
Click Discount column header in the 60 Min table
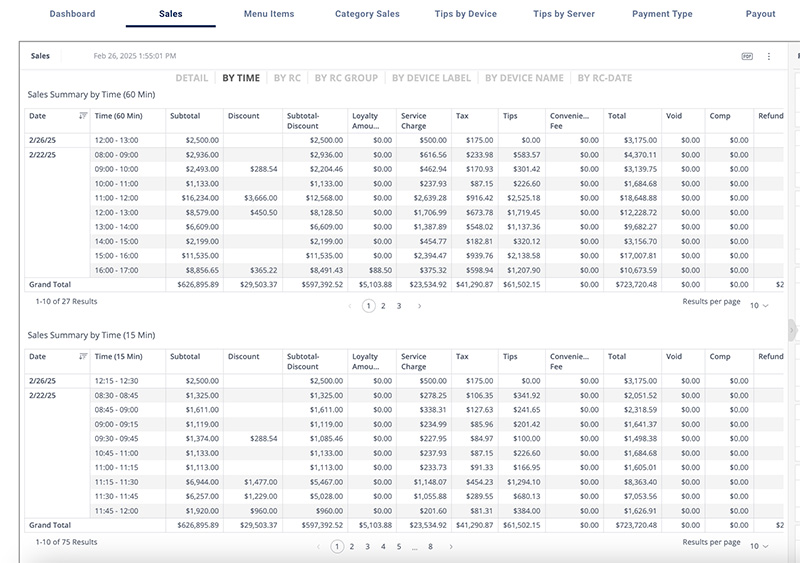point(243,116)
